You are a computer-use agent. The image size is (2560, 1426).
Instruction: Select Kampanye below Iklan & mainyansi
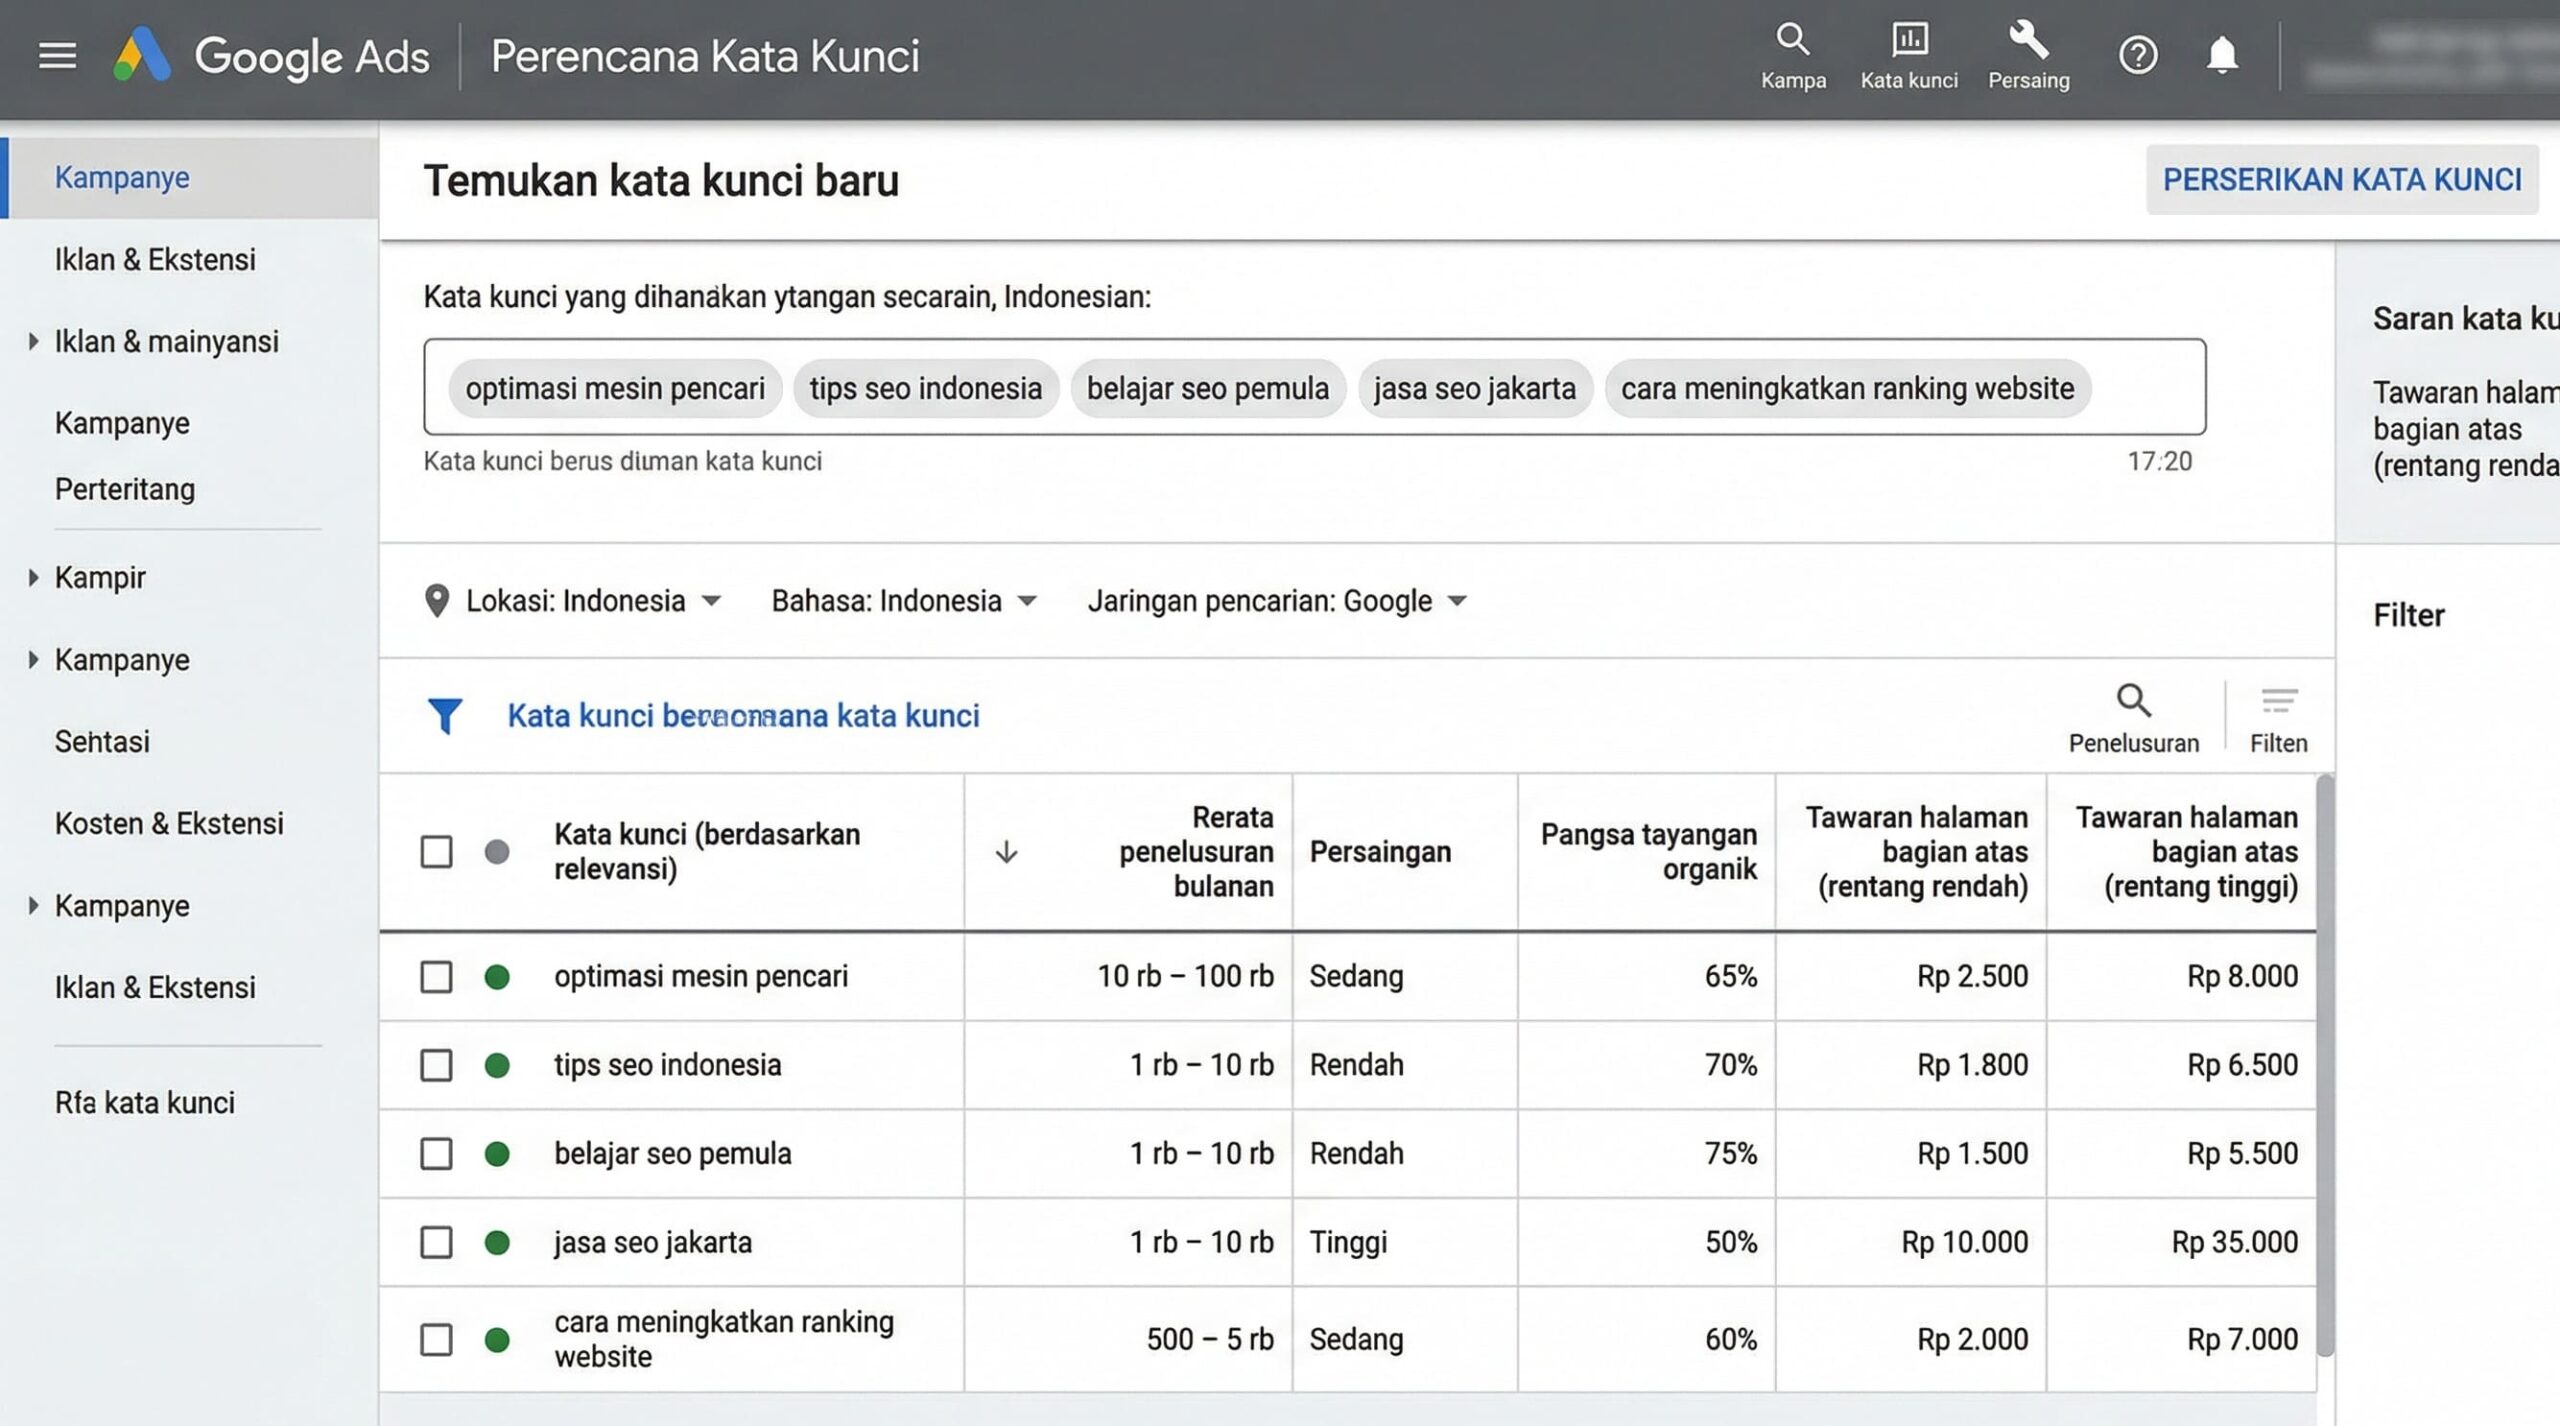coord(122,423)
